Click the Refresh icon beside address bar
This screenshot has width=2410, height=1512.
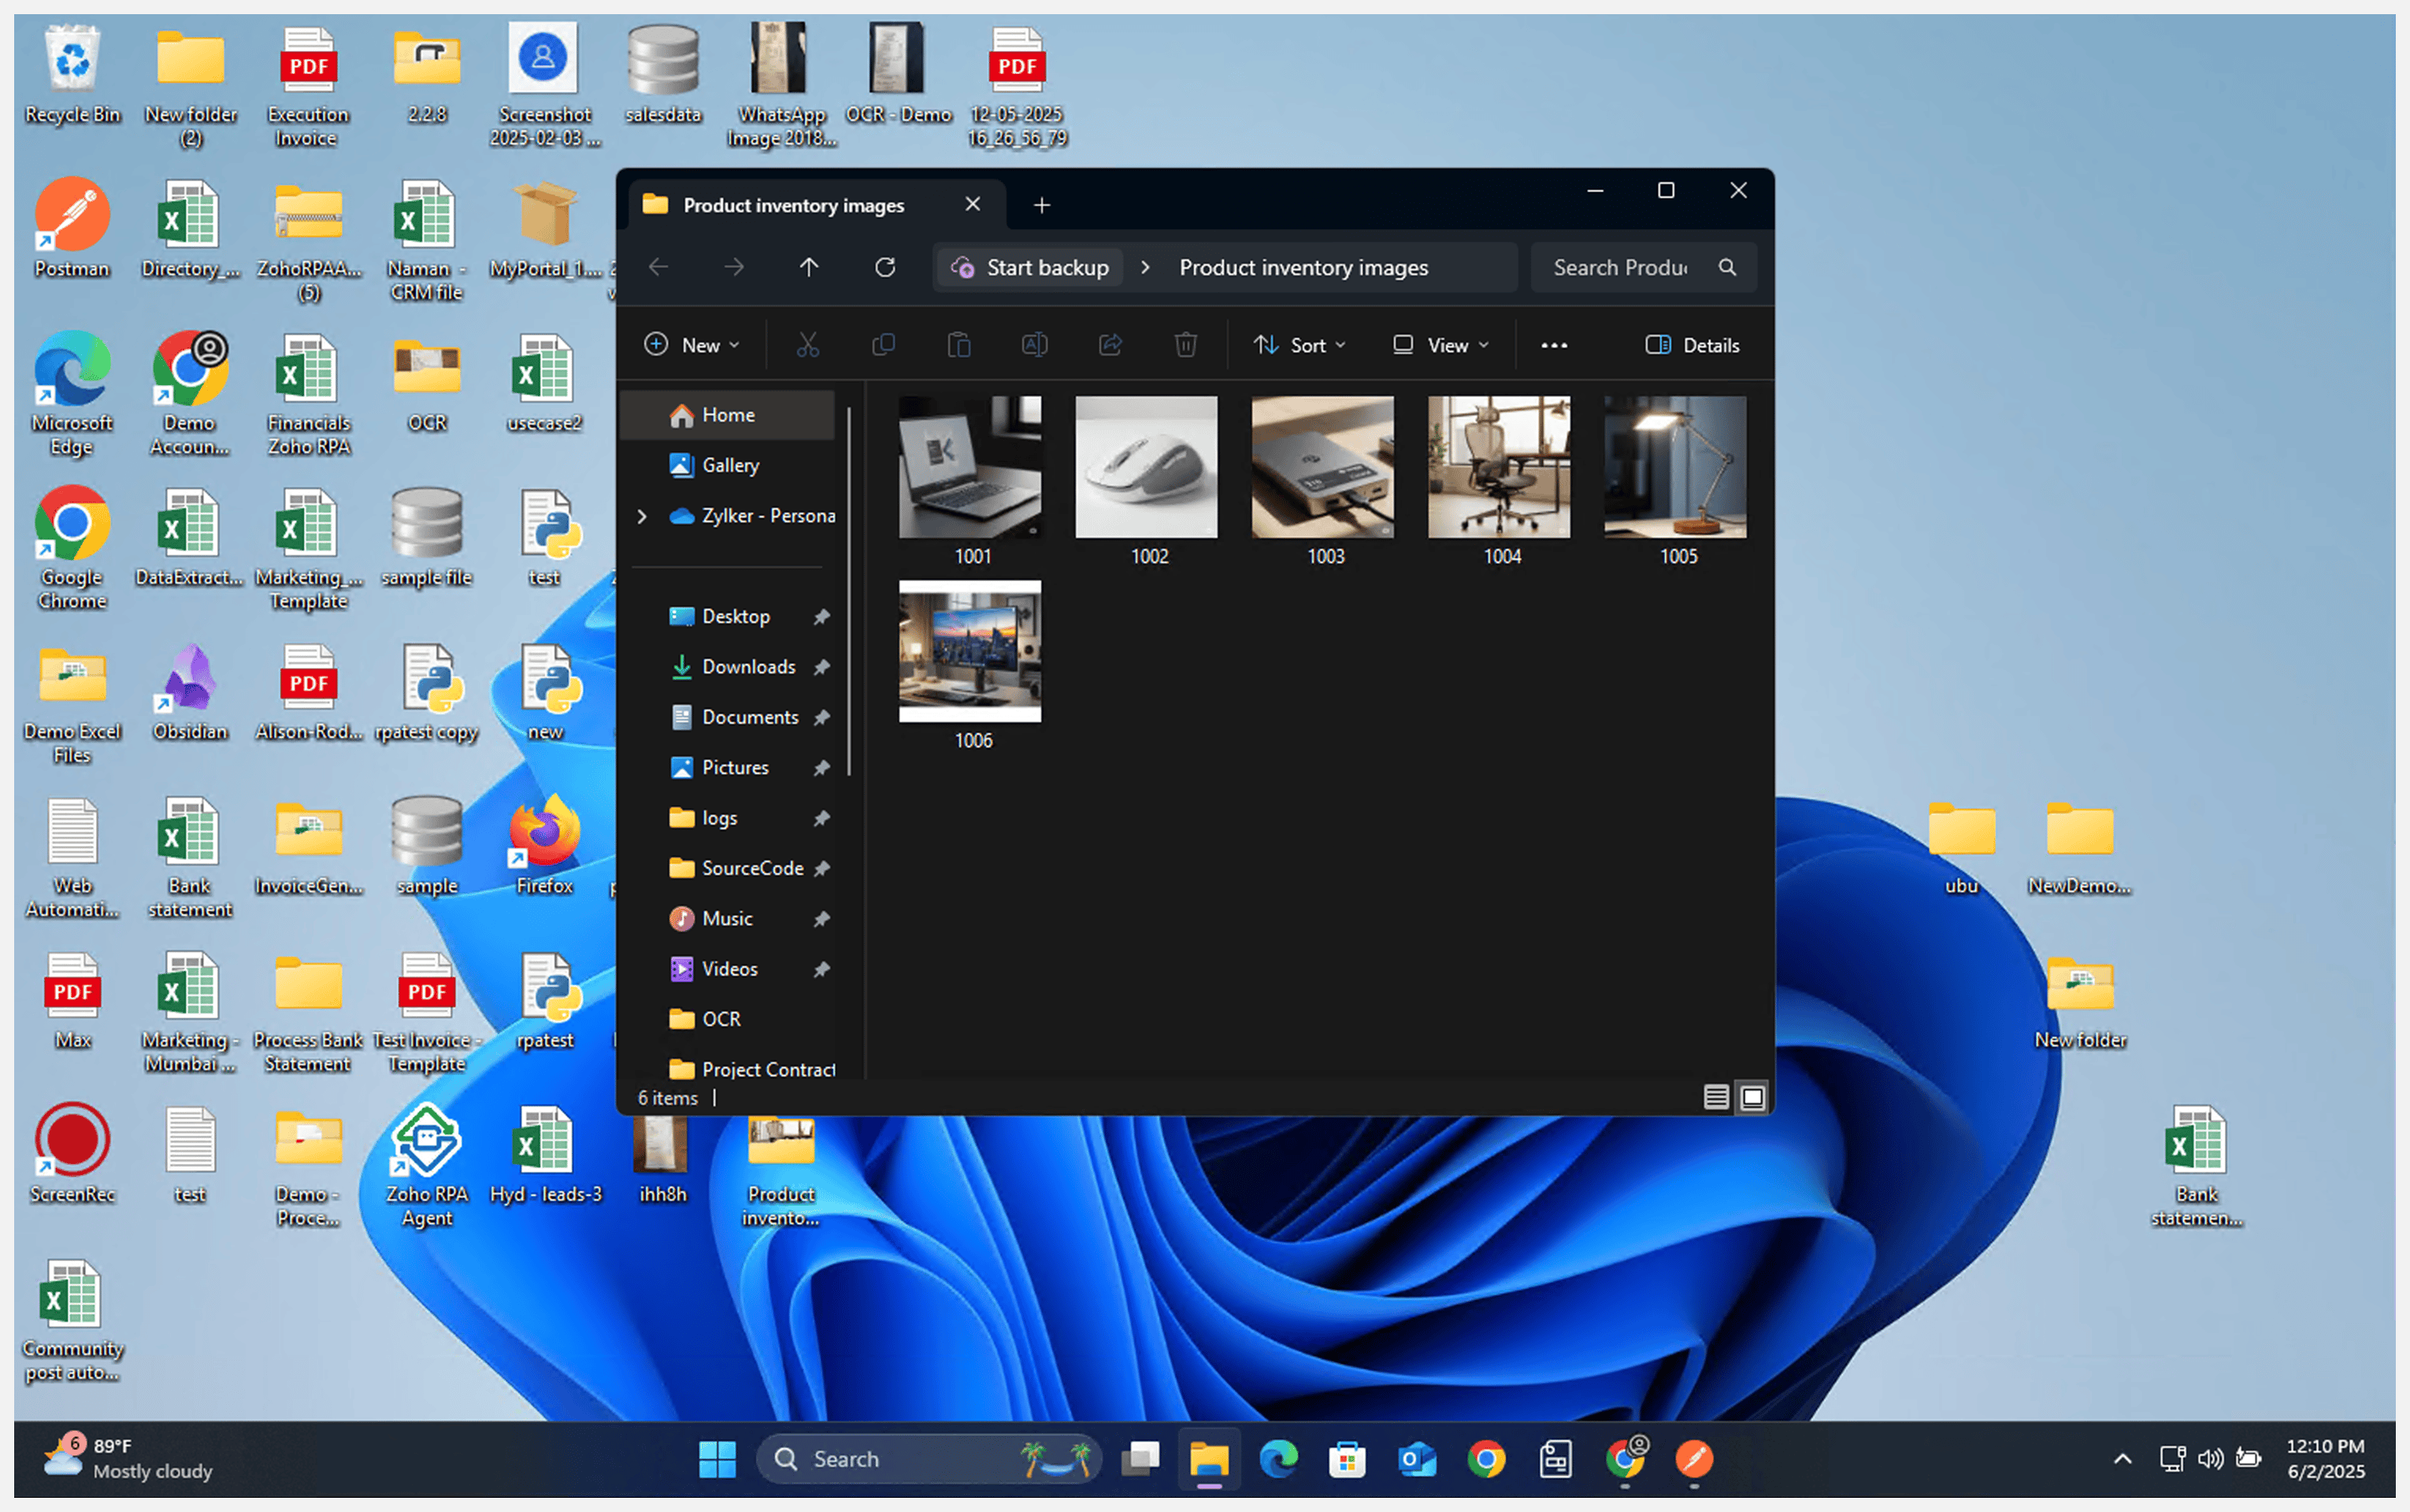pos(885,267)
